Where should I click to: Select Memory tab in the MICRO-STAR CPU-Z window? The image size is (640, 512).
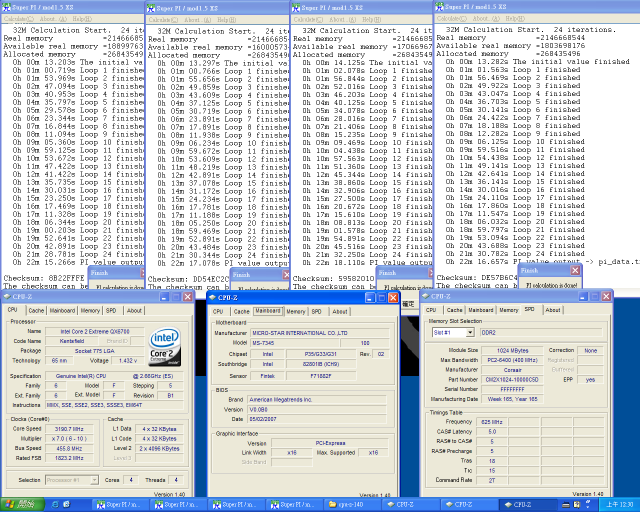point(296,311)
